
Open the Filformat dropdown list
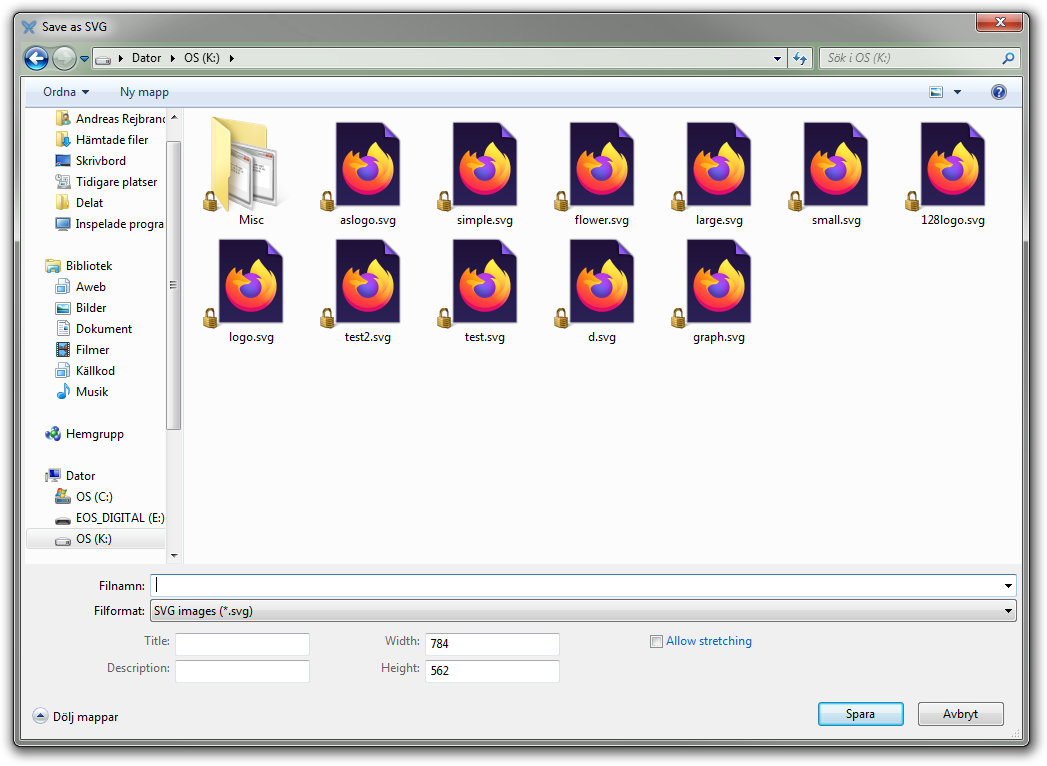pyautogui.click(x=582, y=611)
